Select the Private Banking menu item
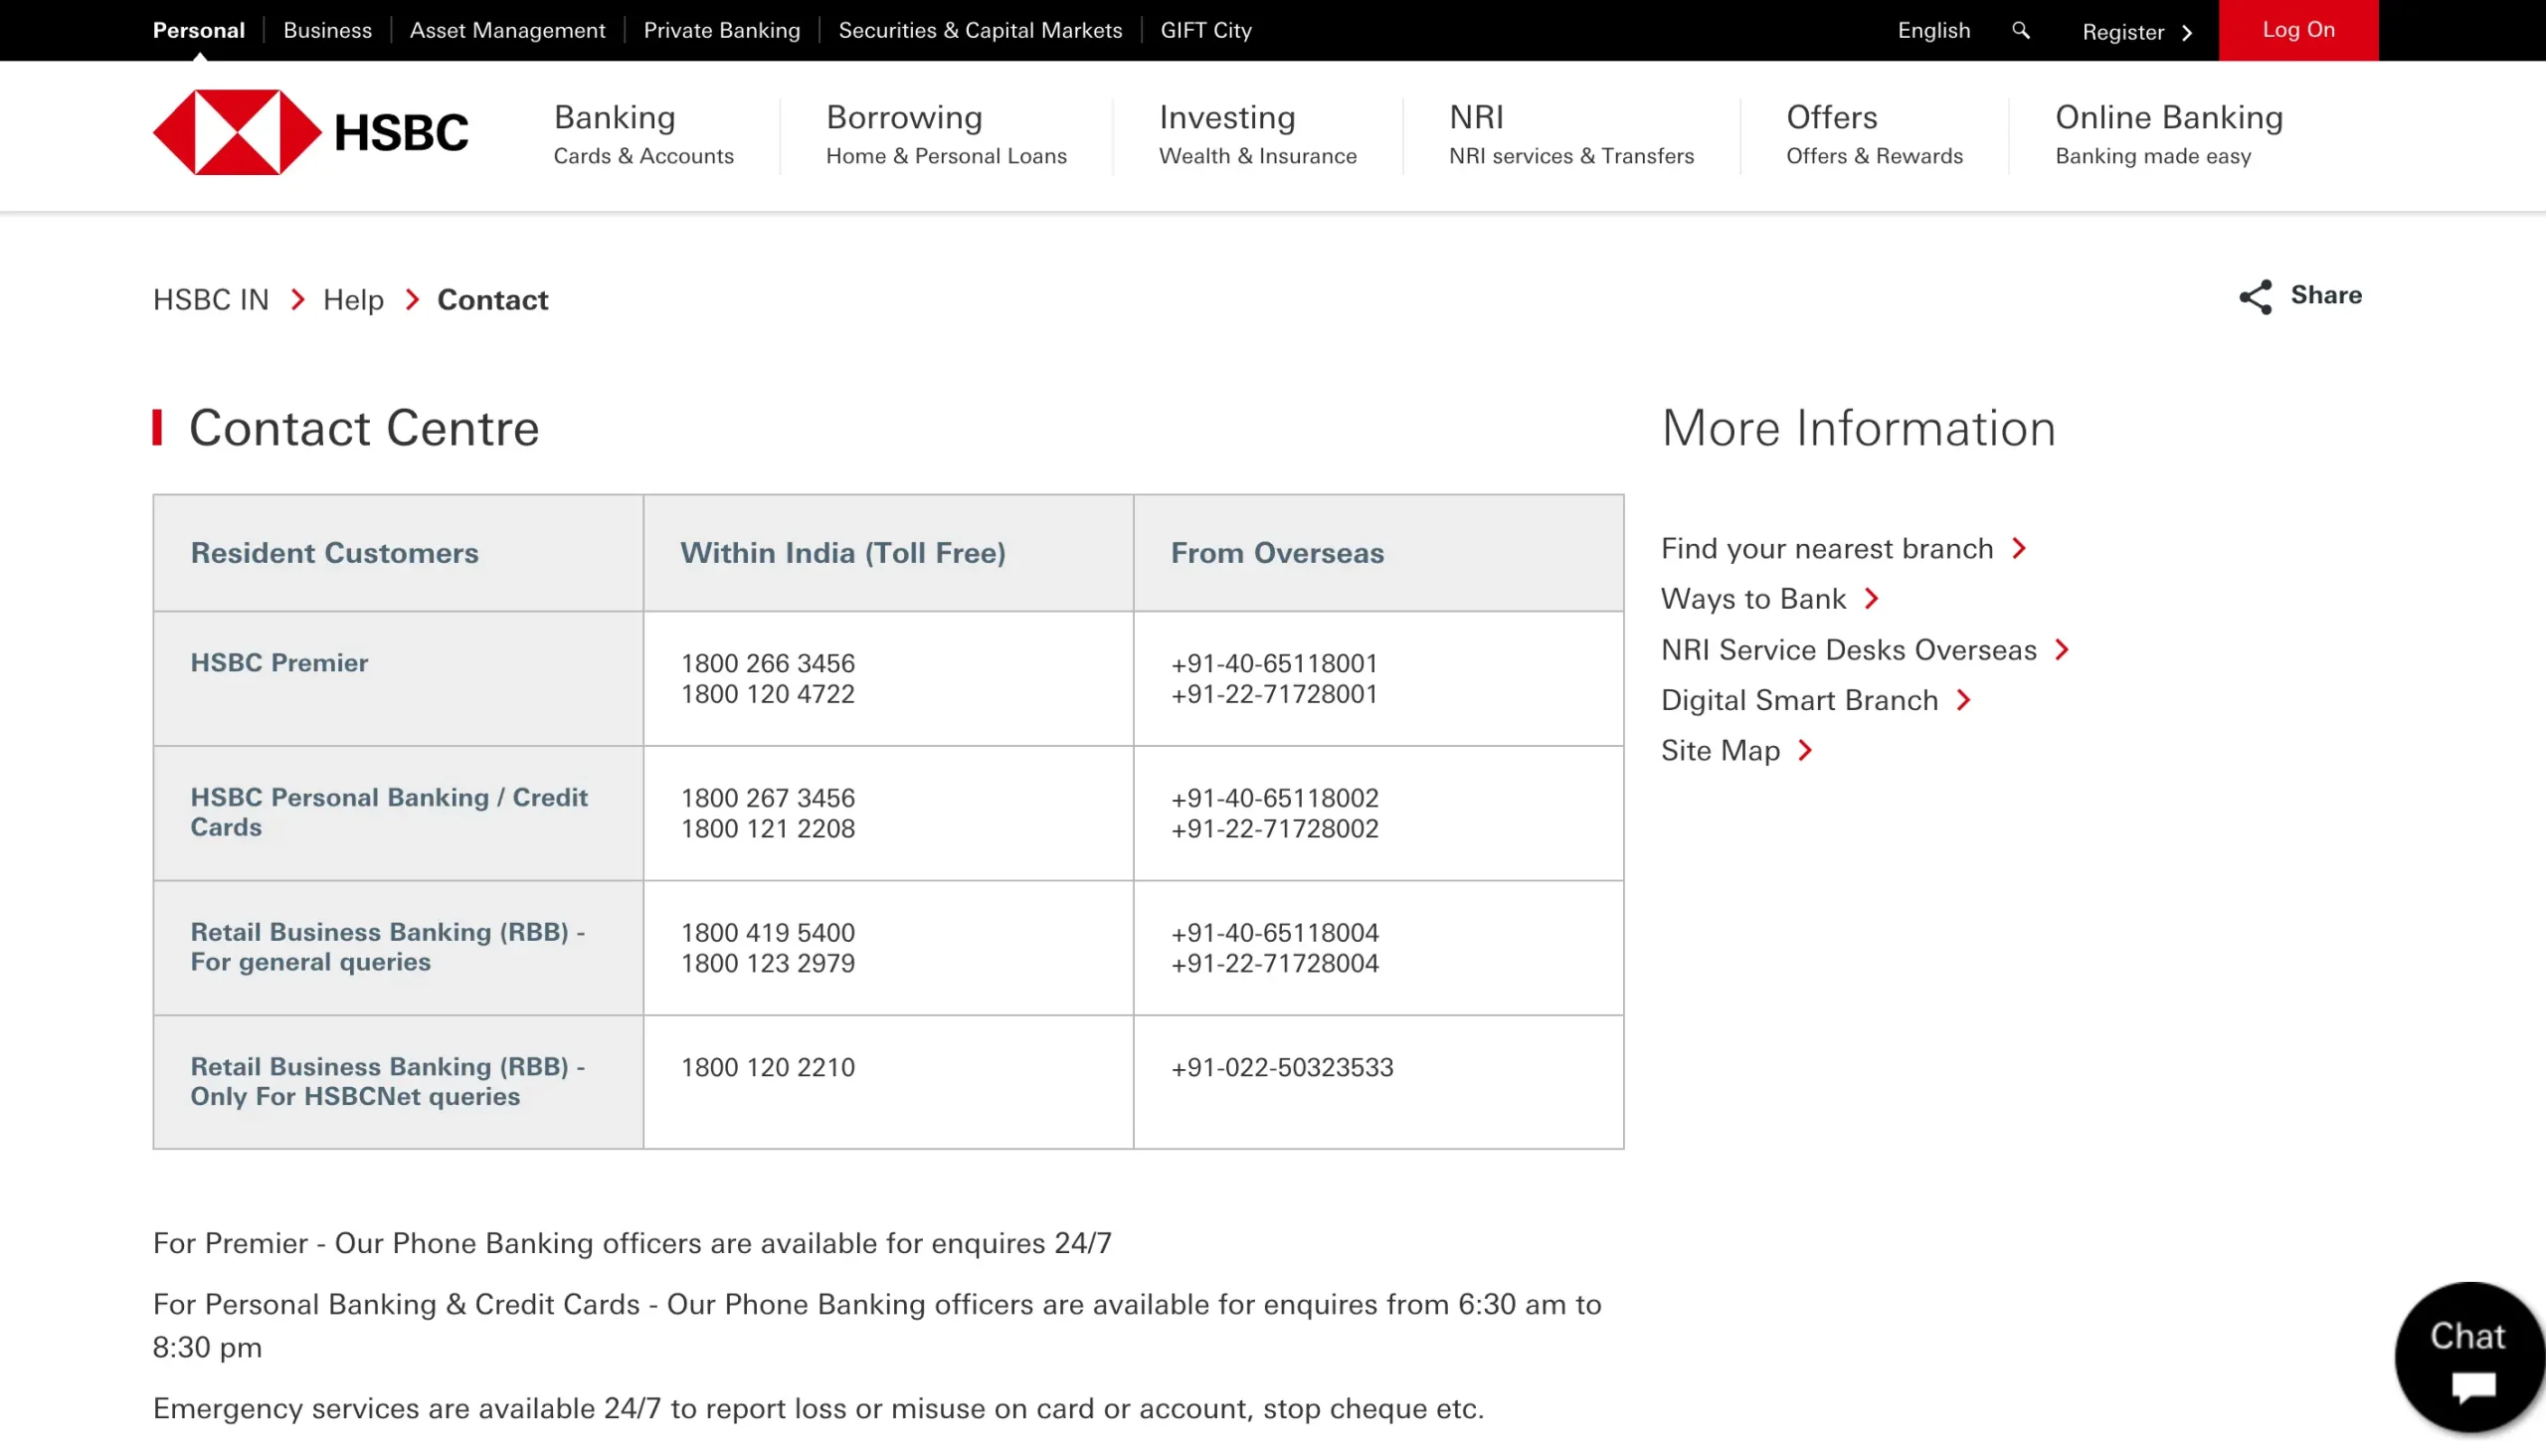 point(722,30)
